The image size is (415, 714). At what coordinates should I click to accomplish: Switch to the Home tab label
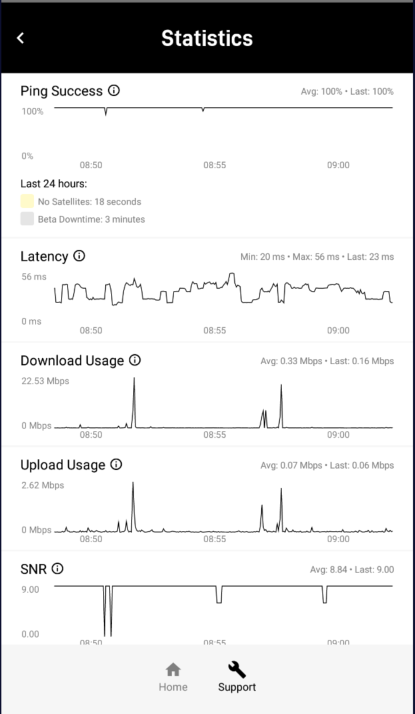point(173,687)
